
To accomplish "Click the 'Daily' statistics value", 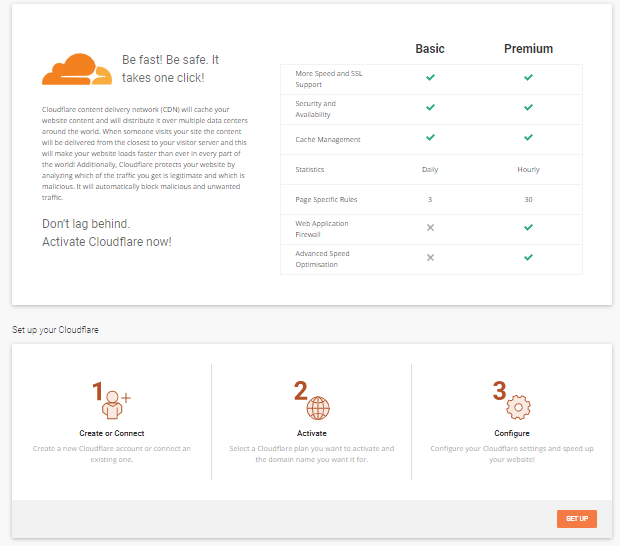I will [430, 170].
